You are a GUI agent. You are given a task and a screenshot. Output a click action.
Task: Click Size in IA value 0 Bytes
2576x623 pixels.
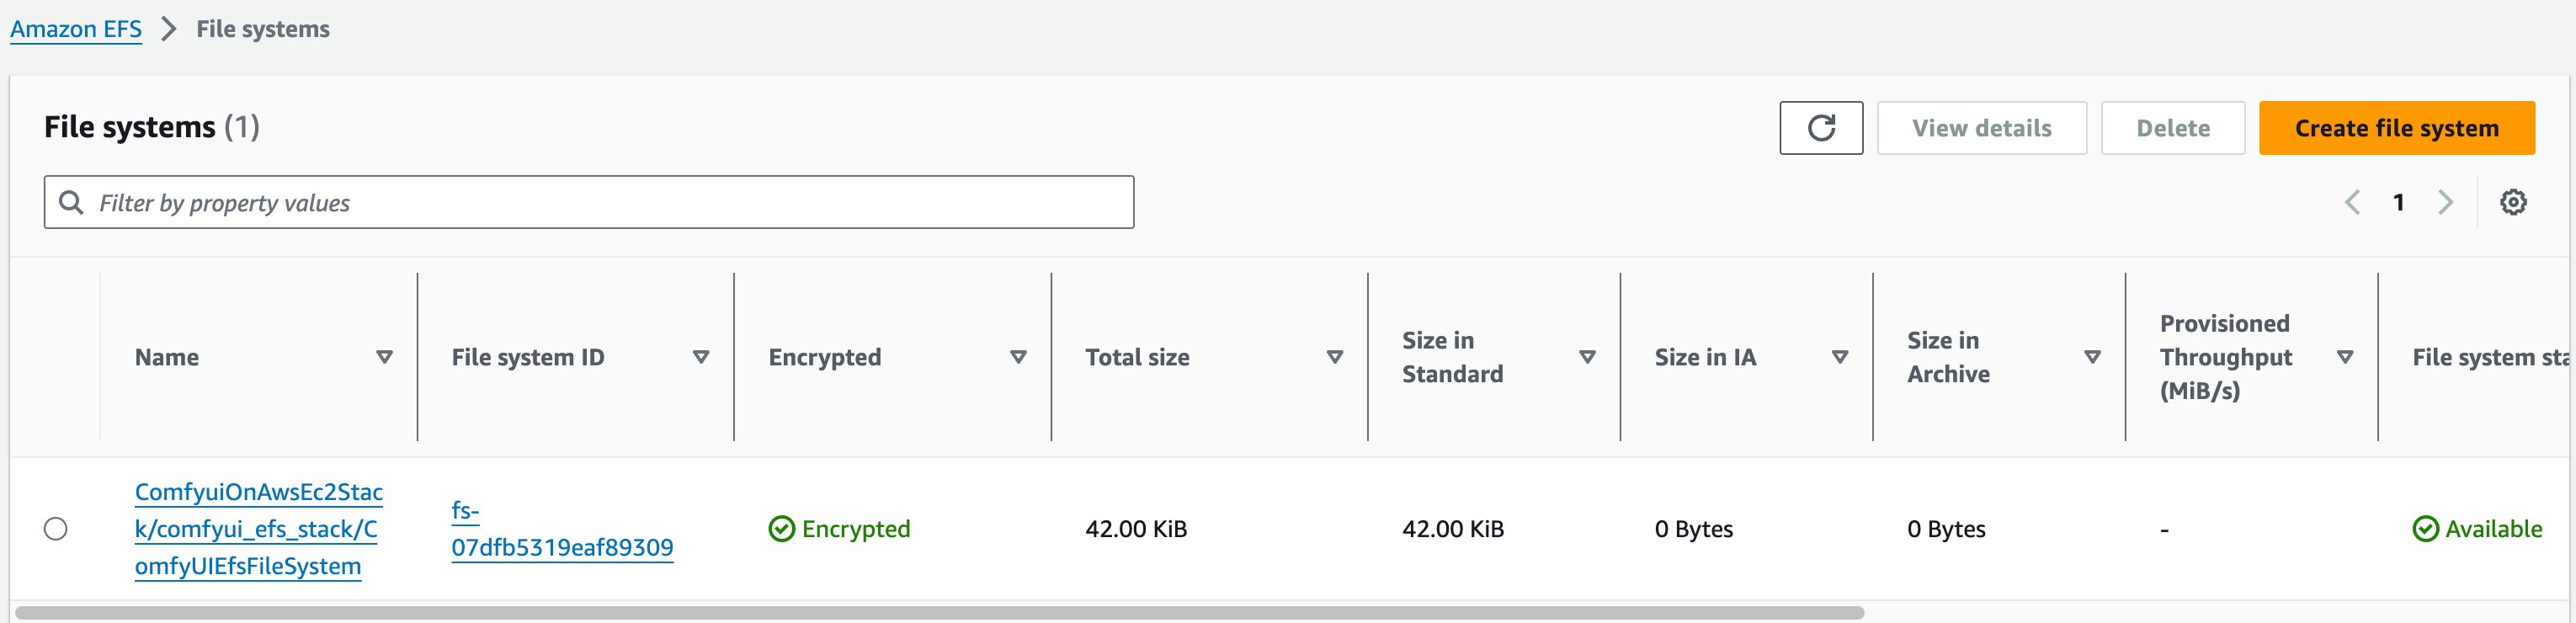[1694, 529]
